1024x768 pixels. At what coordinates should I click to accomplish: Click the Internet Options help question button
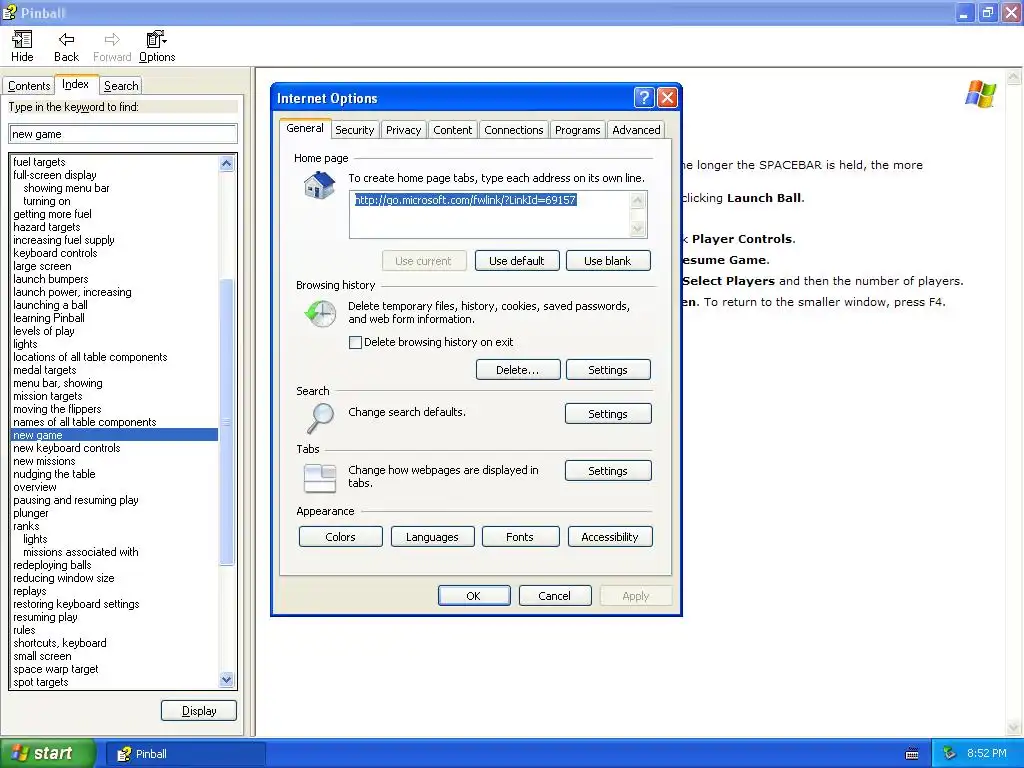(x=644, y=98)
